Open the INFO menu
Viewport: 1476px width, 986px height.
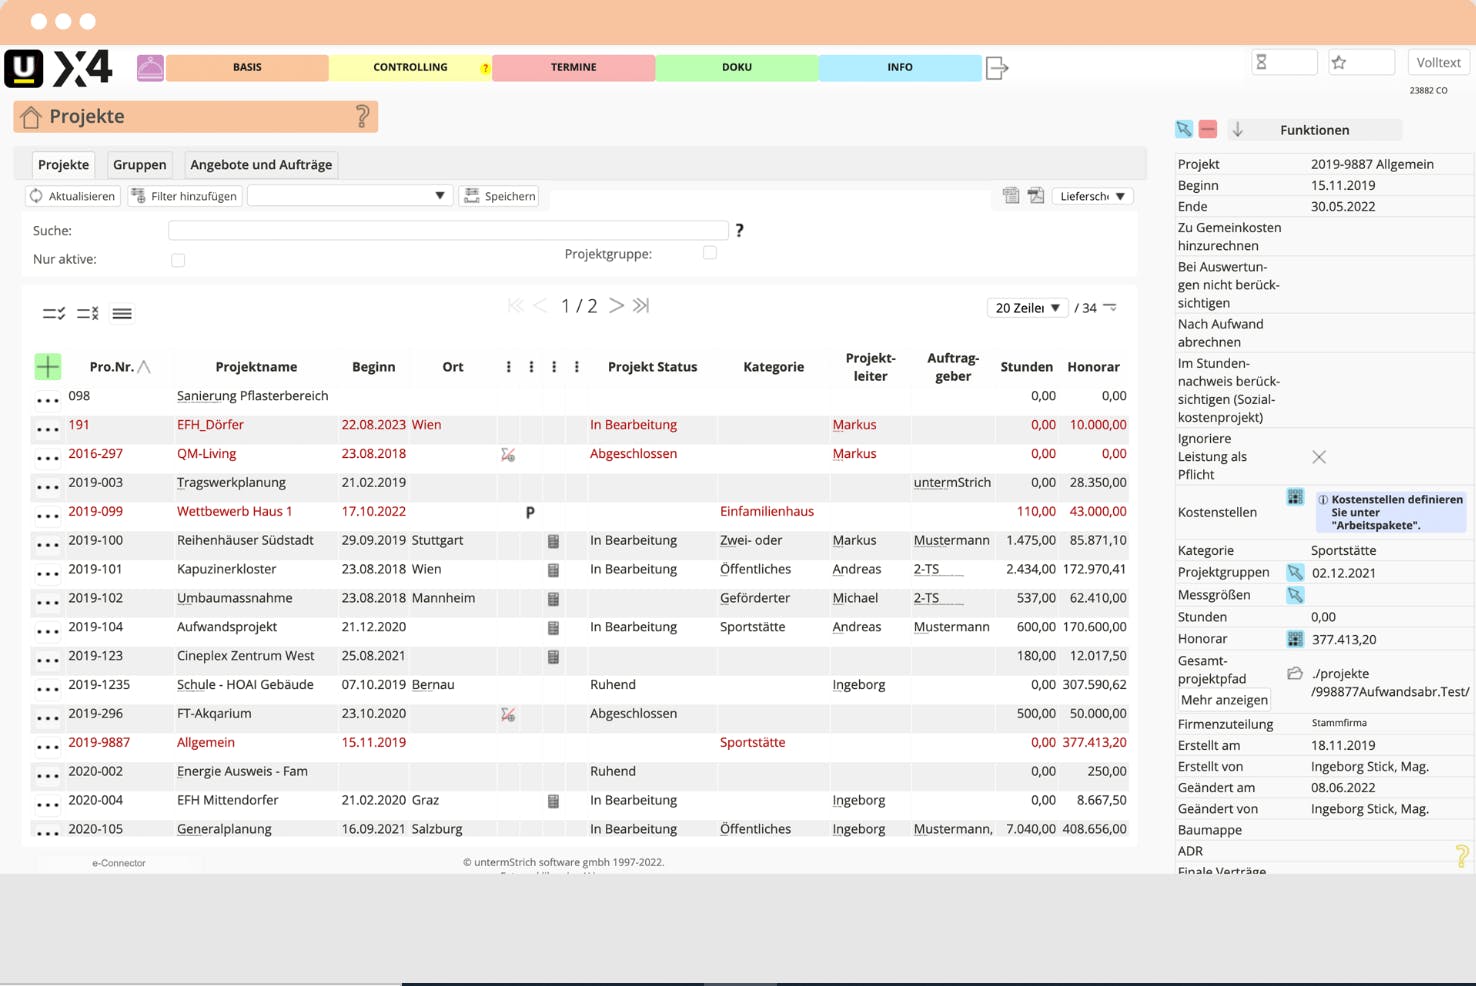900,68
